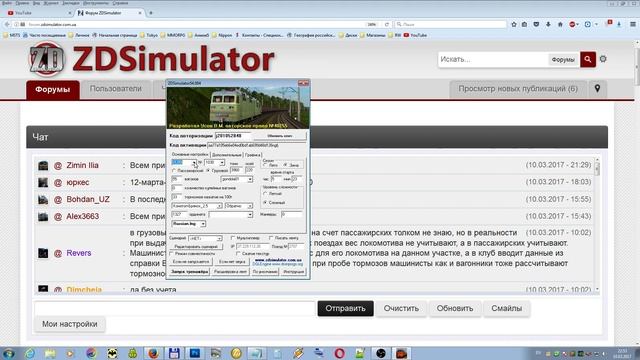
Task: Click the Отправить button
Action: point(345,309)
